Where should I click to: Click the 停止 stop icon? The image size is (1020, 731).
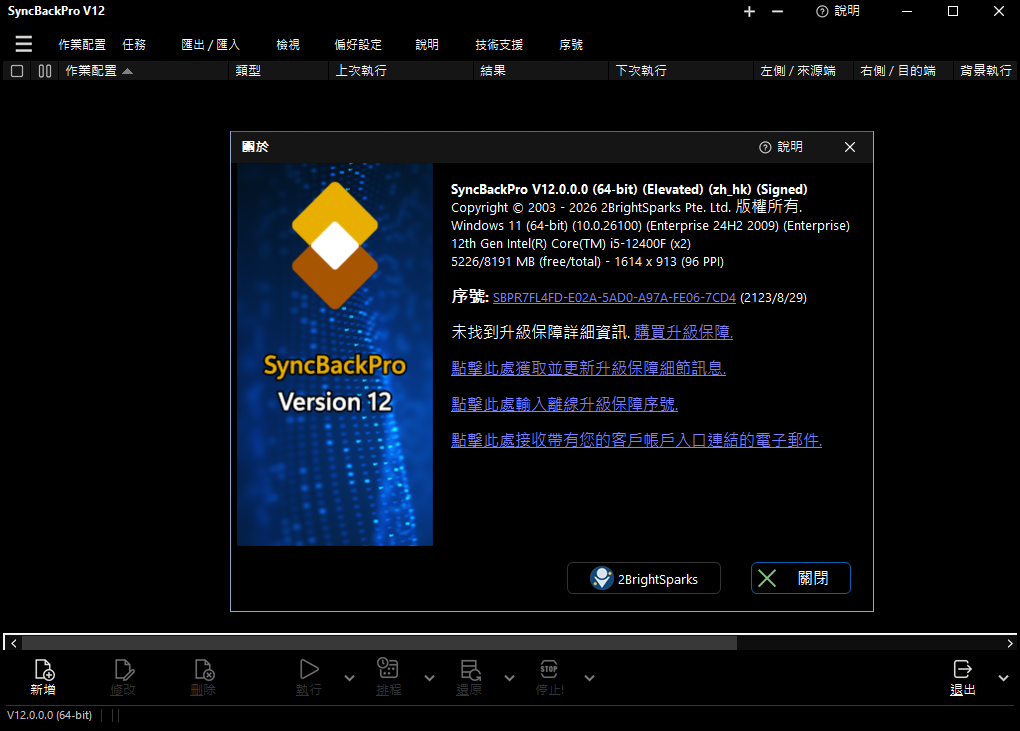coord(549,677)
